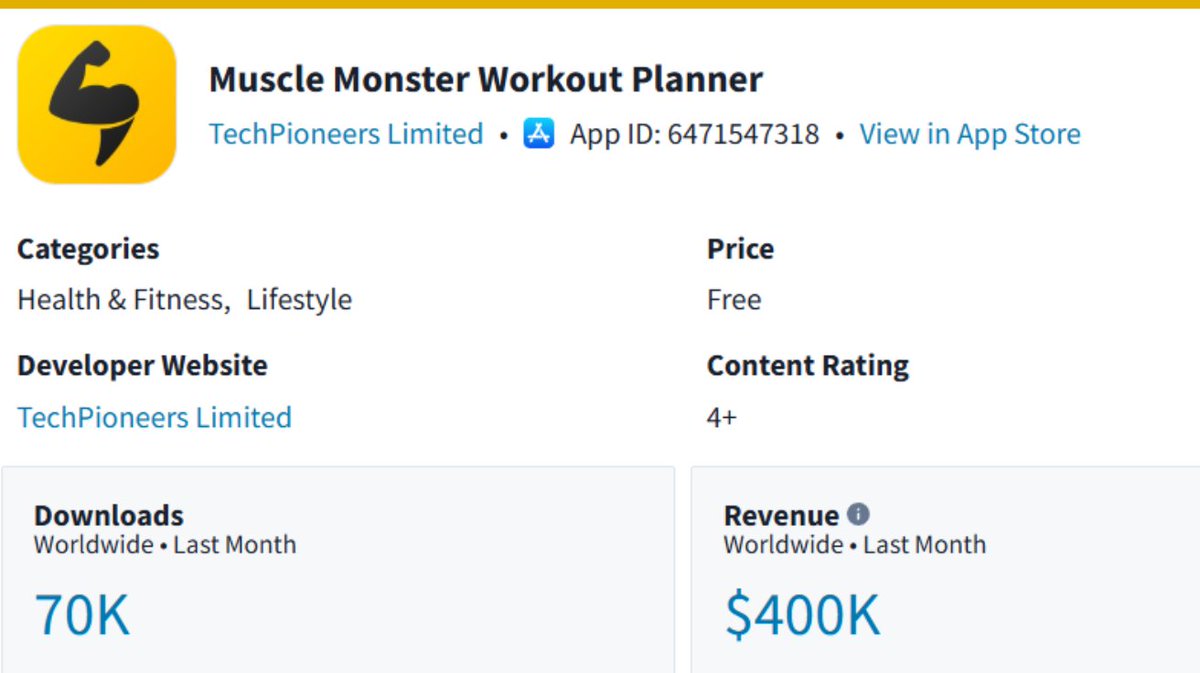1200x673 pixels.
Task: Click the Health & Fitness category
Action: tap(121, 300)
